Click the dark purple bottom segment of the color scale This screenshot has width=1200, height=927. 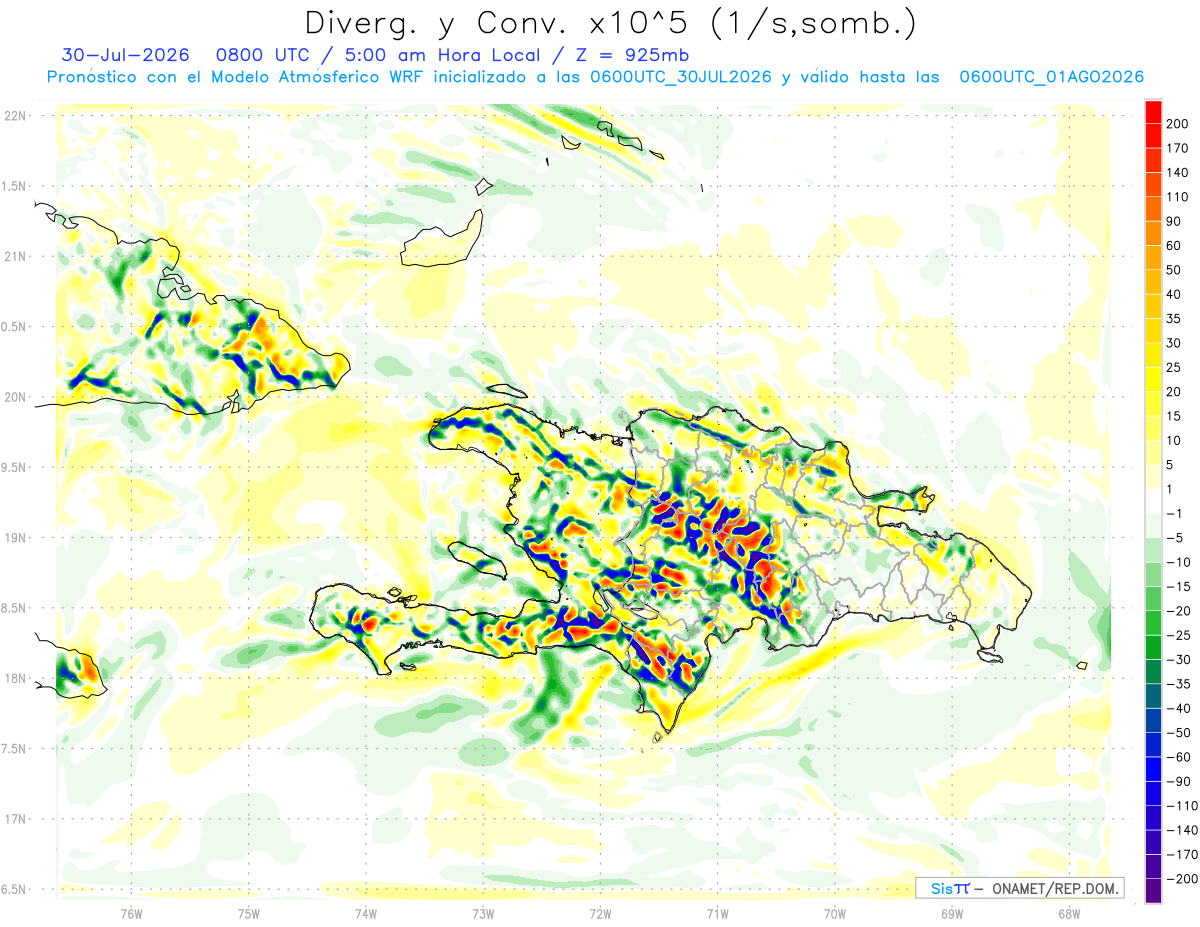click(1153, 891)
